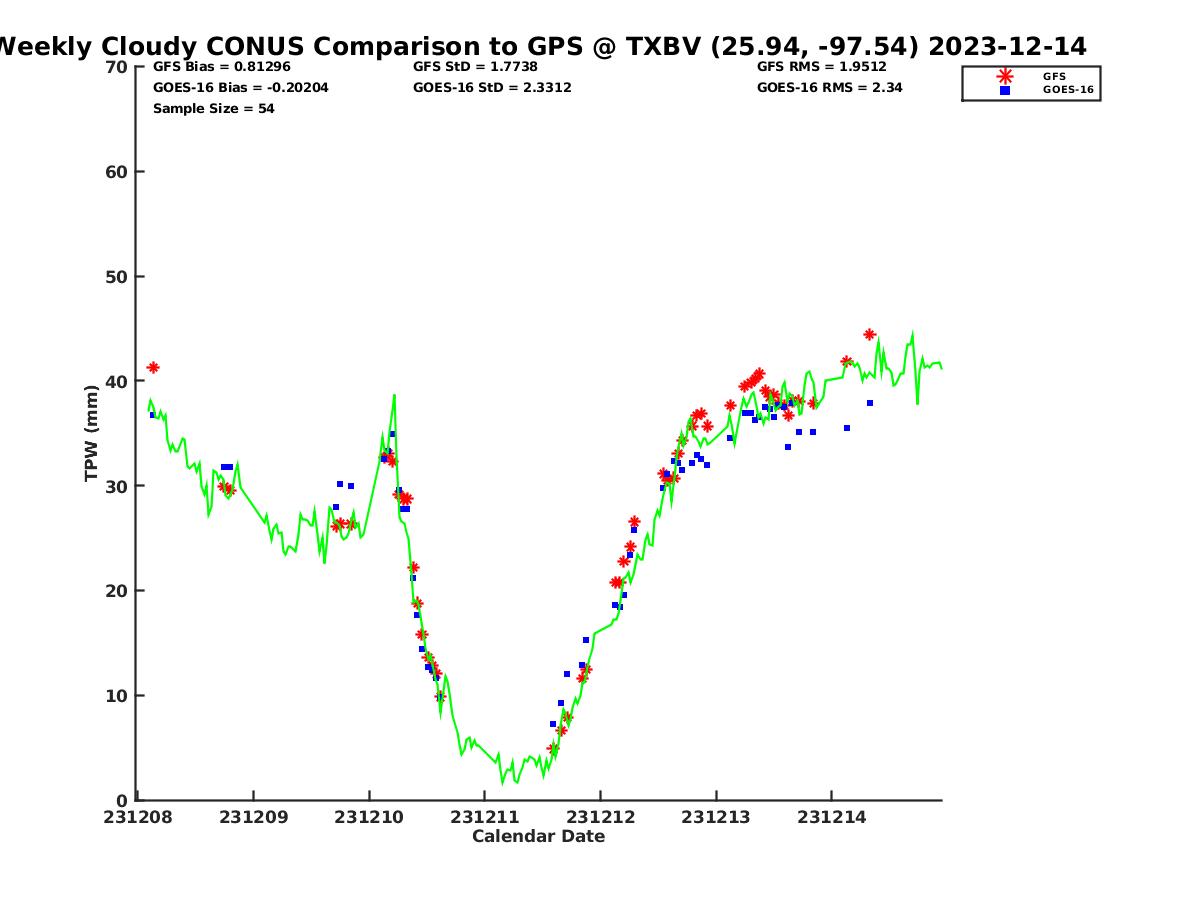Click the highest red GFS marker near 231214
Viewport: 1200px width, 900px height.
pos(869,335)
